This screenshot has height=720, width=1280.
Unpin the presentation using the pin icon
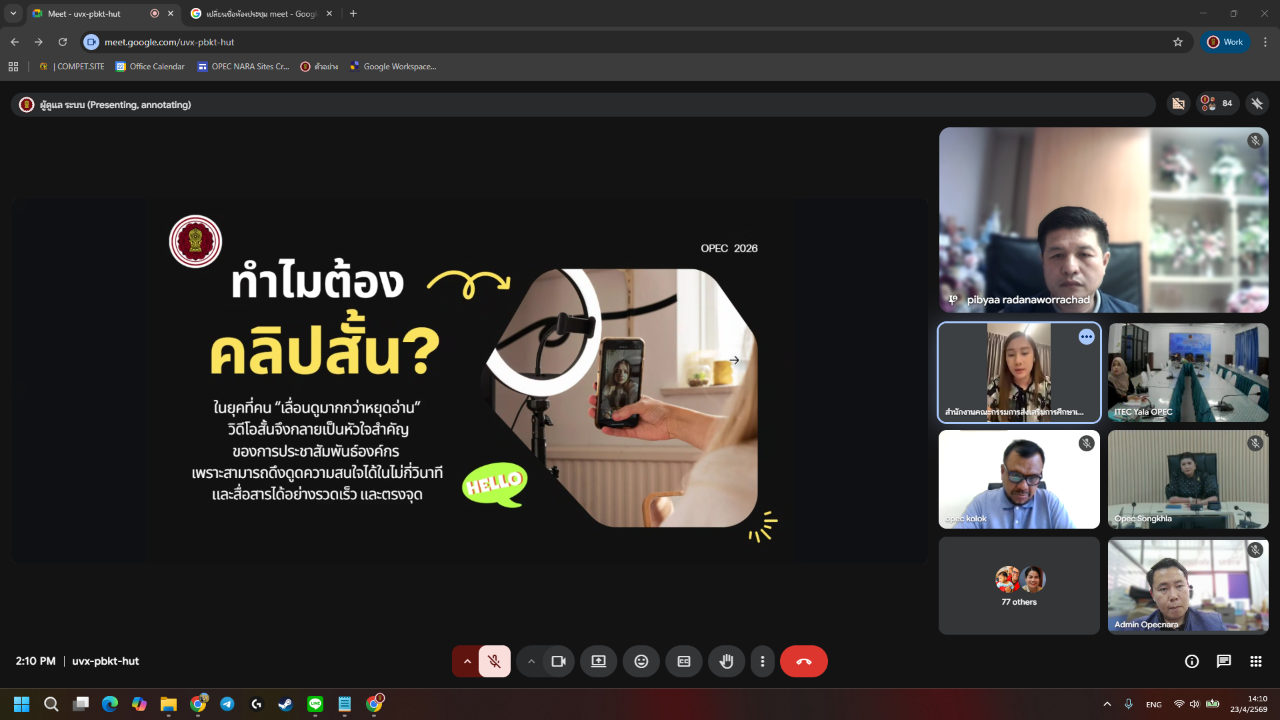click(x=1257, y=103)
